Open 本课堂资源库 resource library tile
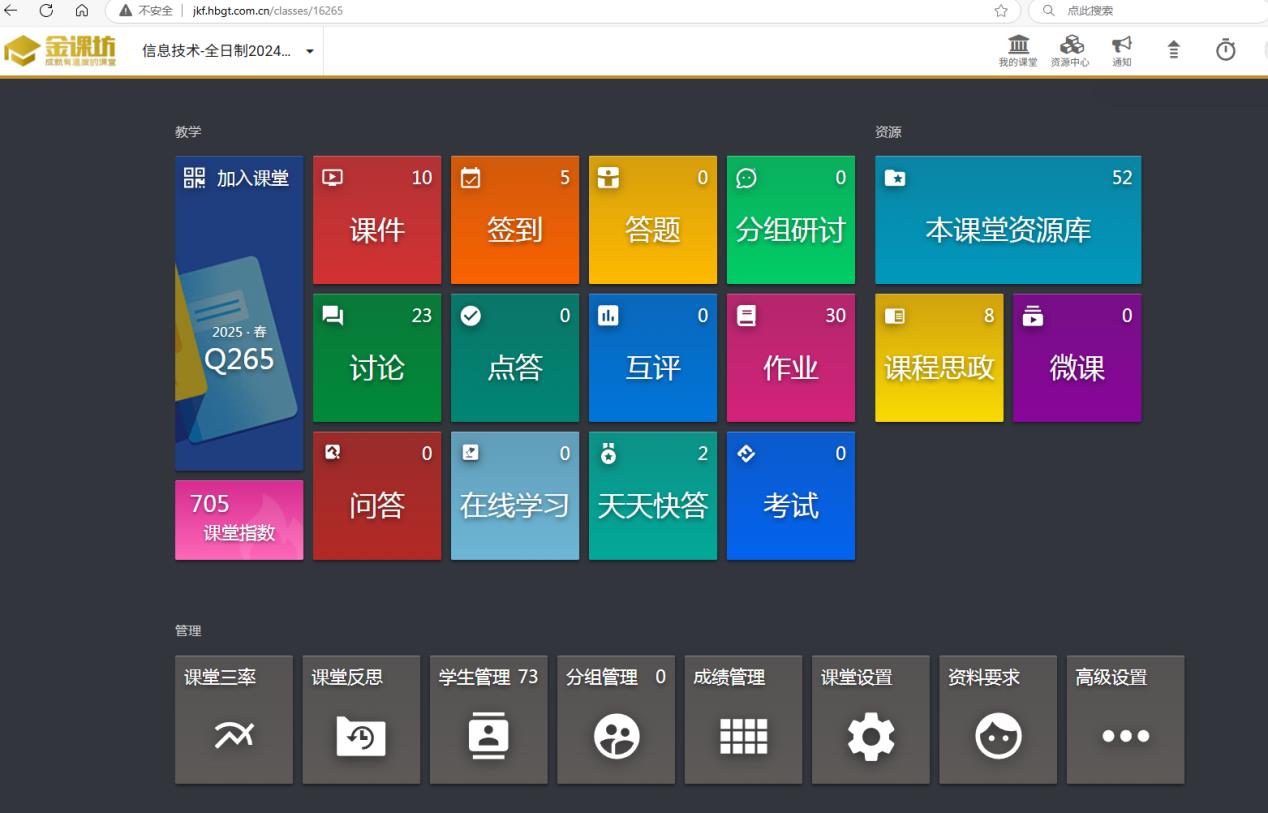The height and width of the screenshot is (813, 1268). [1008, 220]
